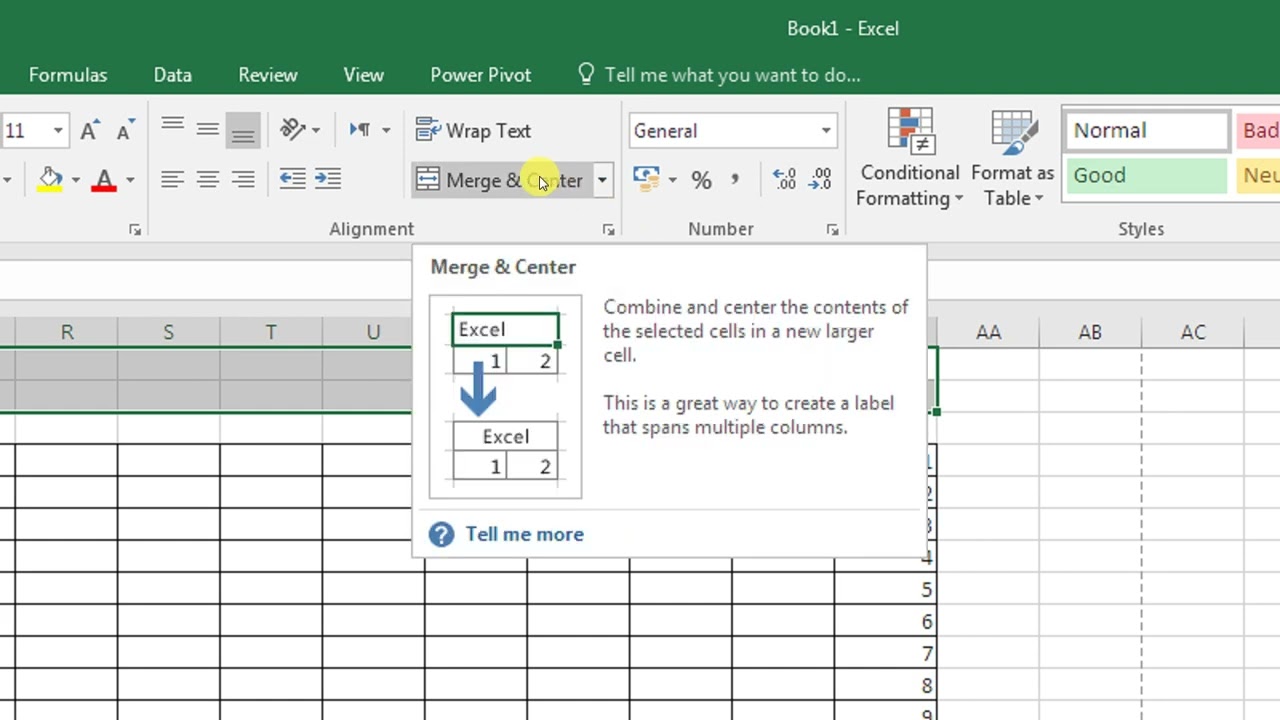Click the Increase Decimal icon
The image size is (1280, 720).
coord(784,180)
